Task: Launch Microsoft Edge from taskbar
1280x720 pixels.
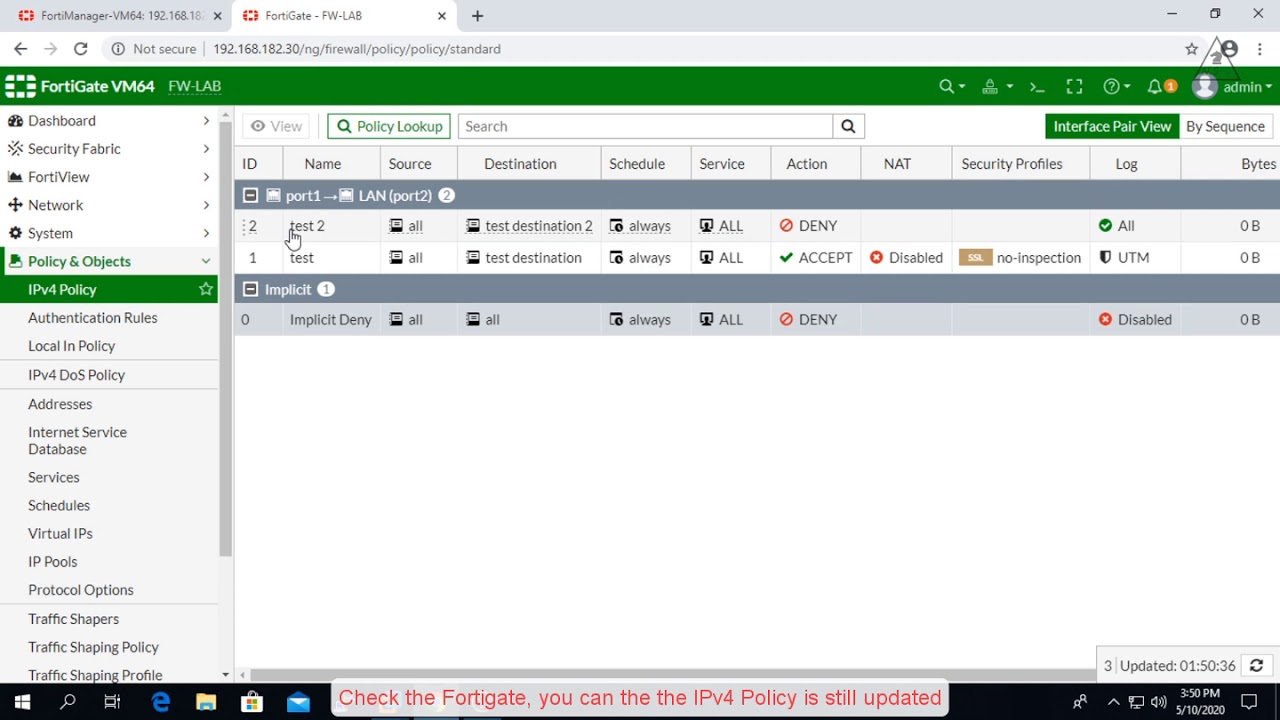Action: point(161,702)
